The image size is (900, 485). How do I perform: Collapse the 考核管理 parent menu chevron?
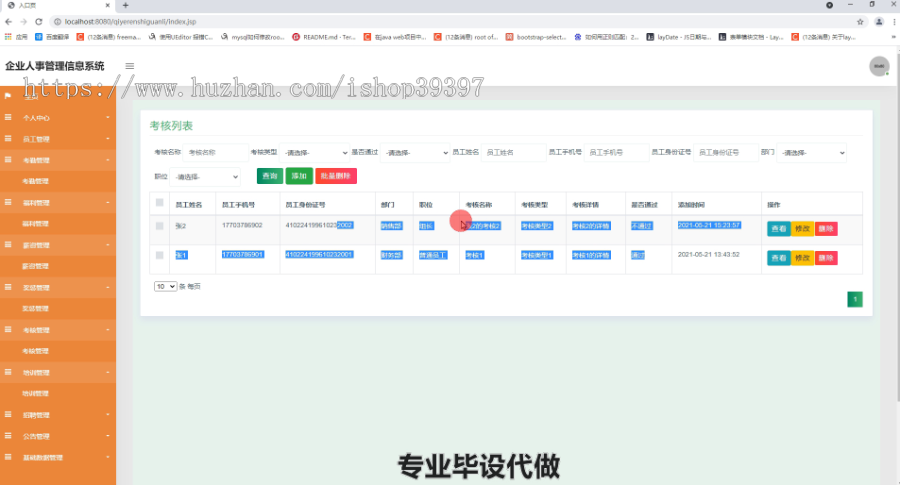[x=107, y=330]
